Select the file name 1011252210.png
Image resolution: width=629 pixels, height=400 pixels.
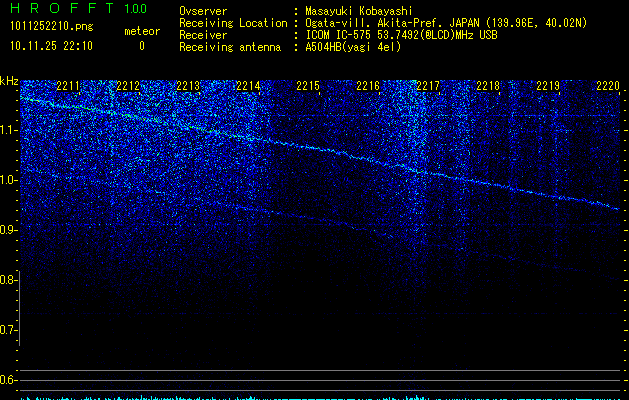tap(52, 26)
